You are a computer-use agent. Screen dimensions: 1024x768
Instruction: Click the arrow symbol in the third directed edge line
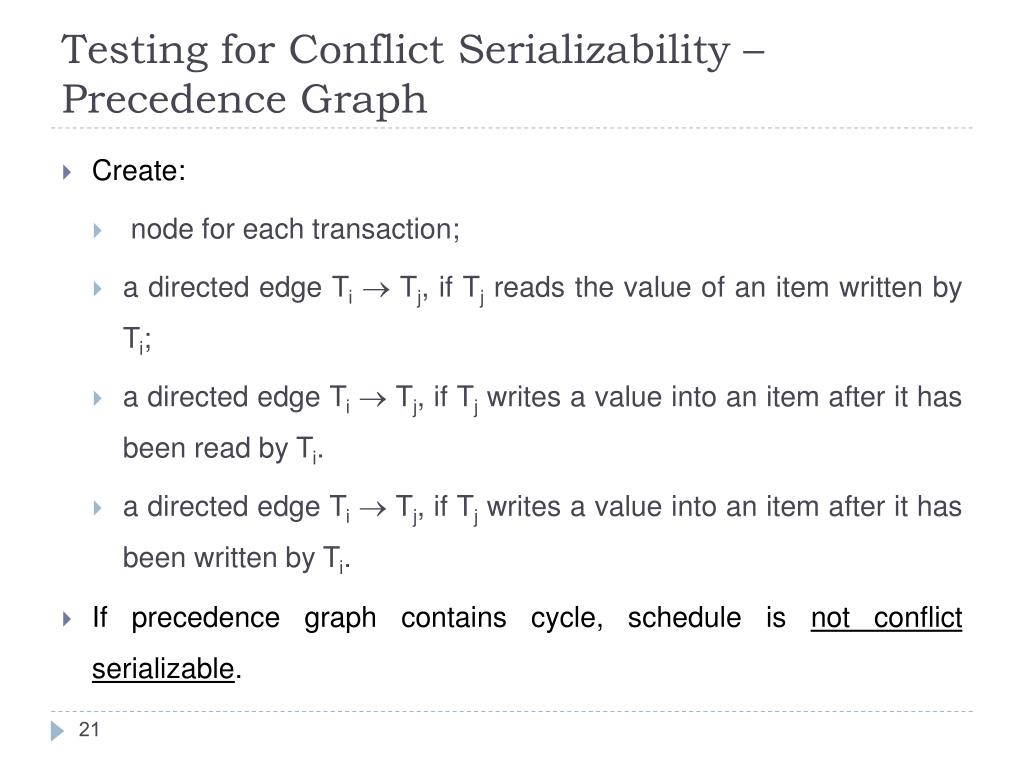(373, 509)
